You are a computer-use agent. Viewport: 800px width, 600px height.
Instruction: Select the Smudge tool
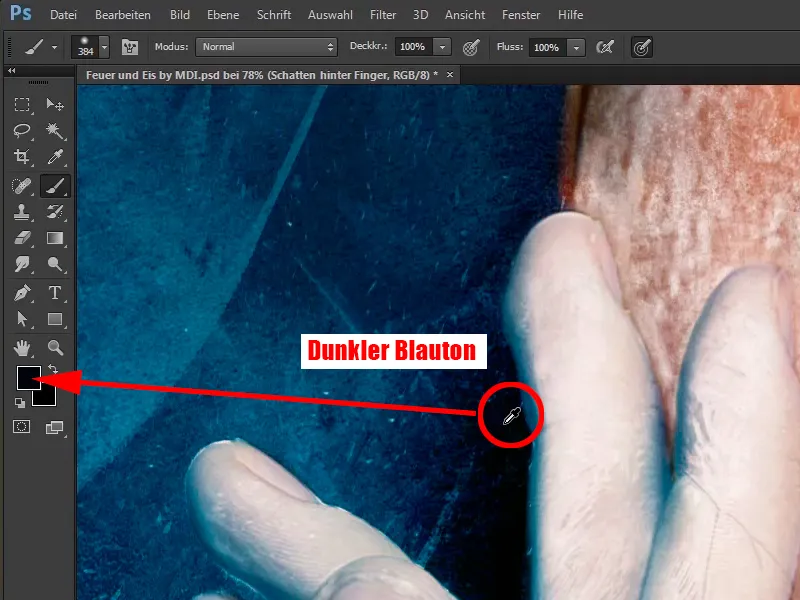pyautogui.click(x=21, y=264)
